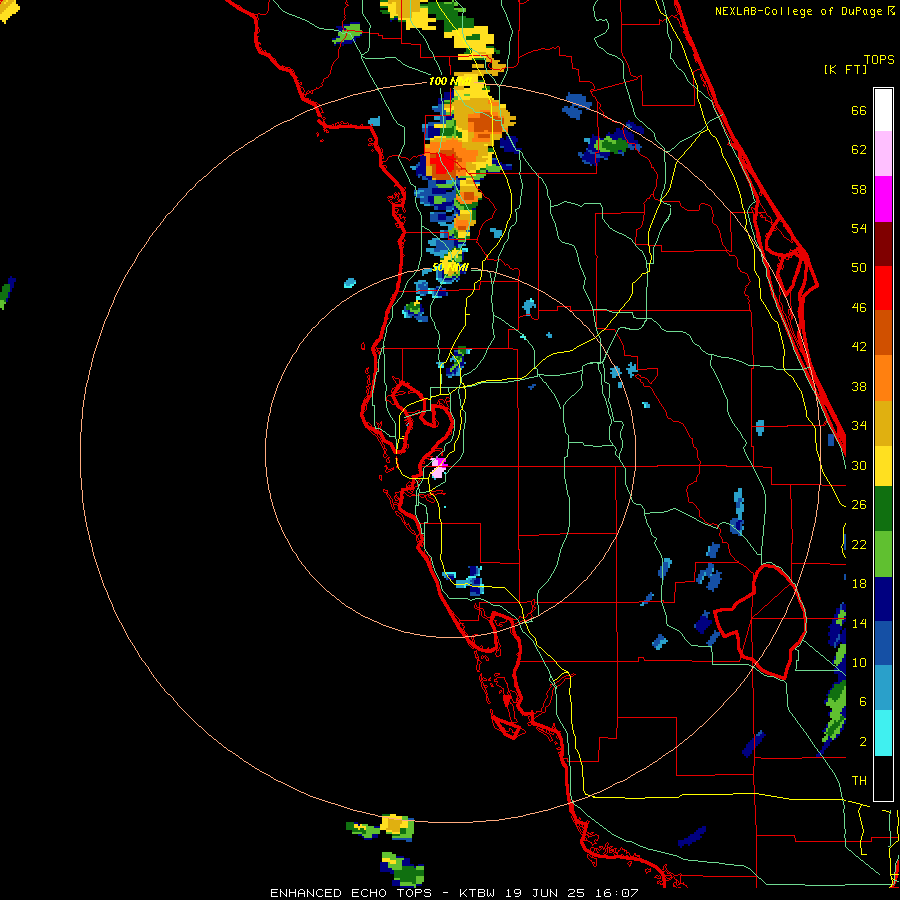
Task: Click the 34 legend value
Action: click(x=859, y=426)
